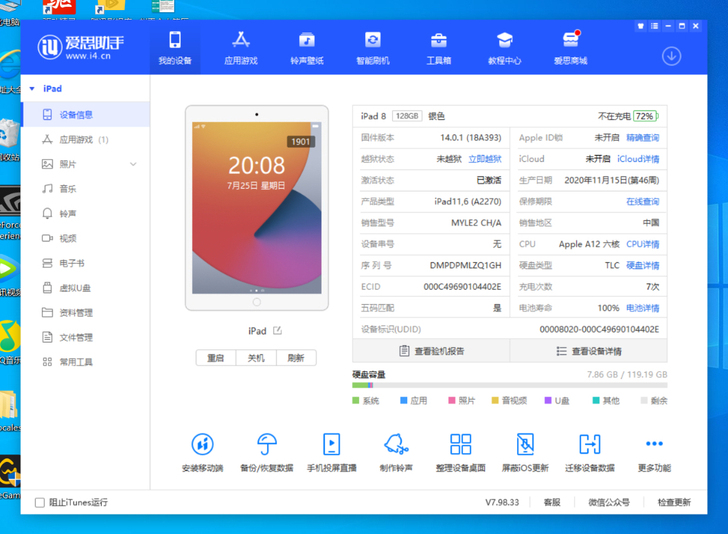
Task: Click the list menu icon in title bar
Action: 654,26
